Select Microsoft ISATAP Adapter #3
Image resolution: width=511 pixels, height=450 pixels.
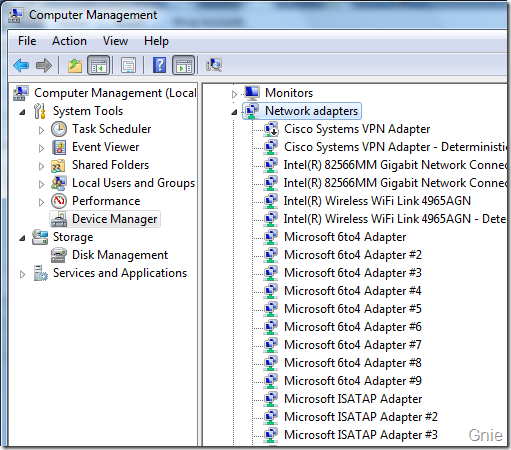point(361,435)
